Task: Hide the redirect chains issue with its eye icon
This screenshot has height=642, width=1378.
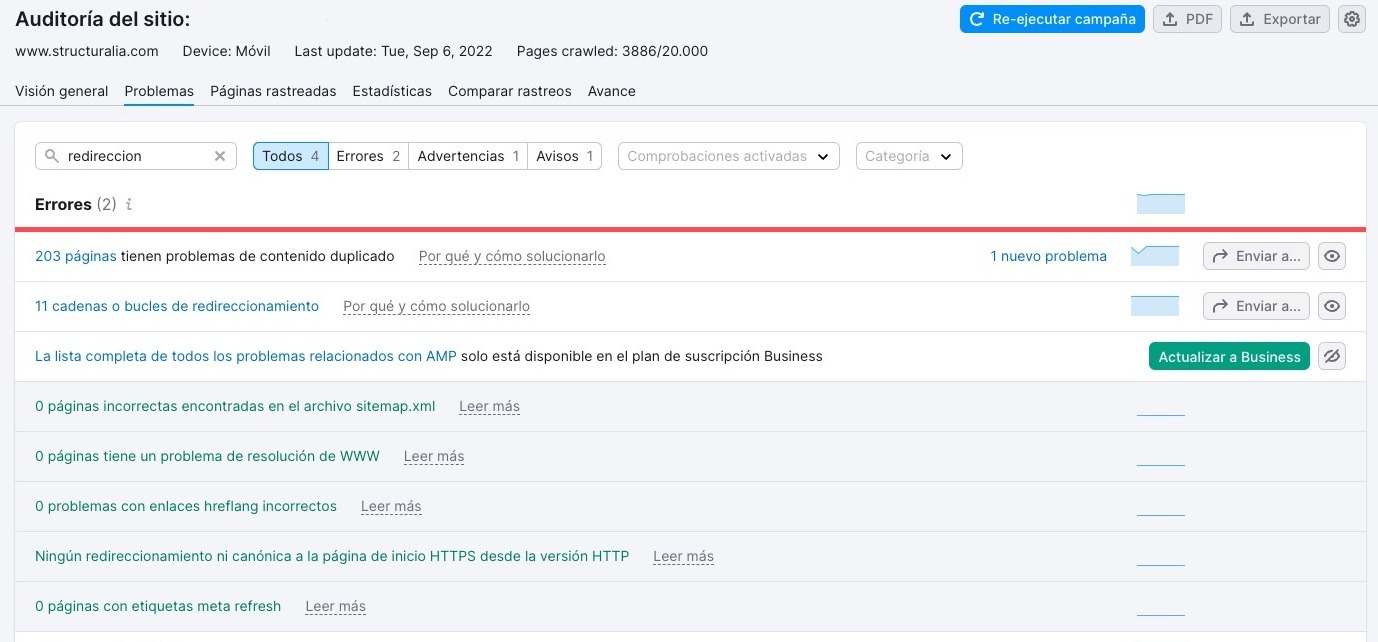Action: pyautogui.click(x=1331, y=306)
